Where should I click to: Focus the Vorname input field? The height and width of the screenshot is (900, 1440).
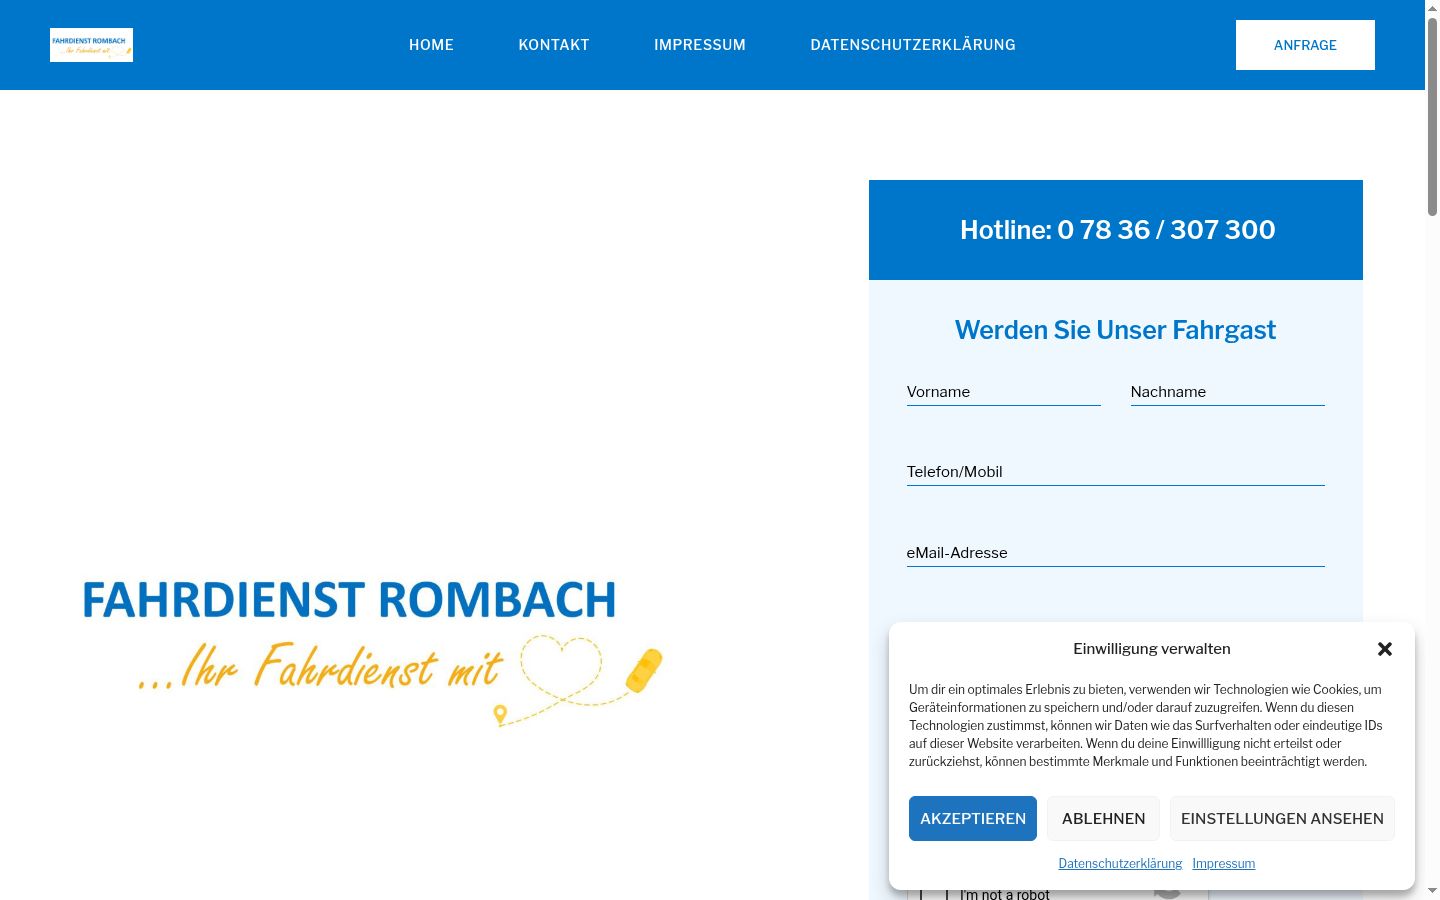[1003, 392]
